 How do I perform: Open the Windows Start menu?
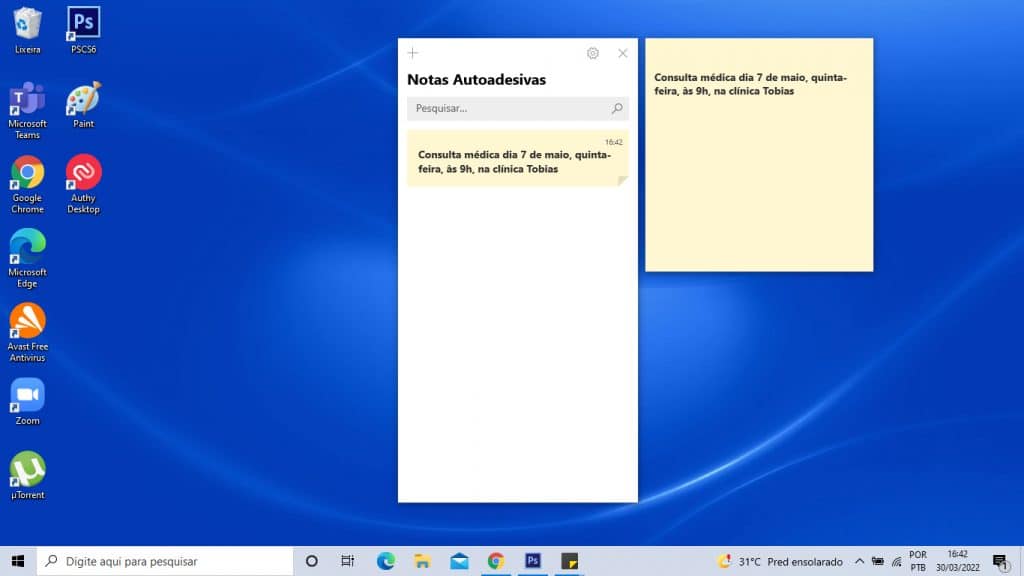coord(18,561)
